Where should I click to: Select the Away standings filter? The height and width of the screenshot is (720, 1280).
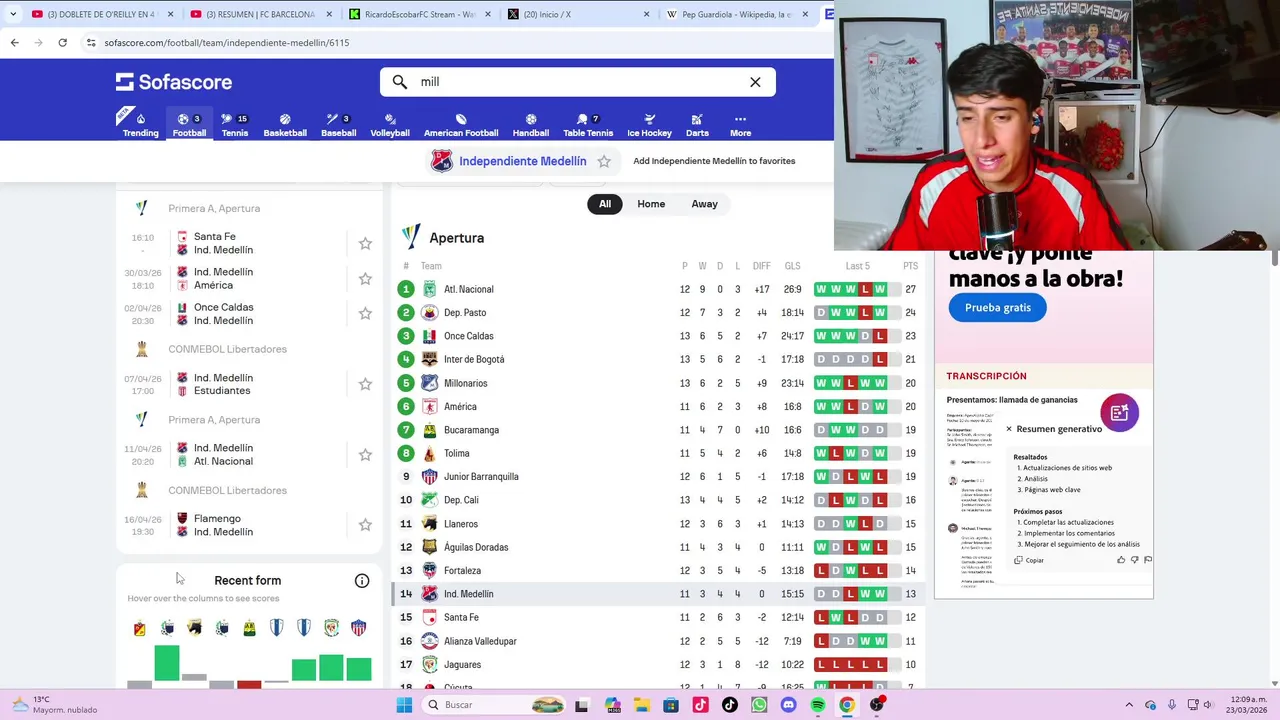pos(704,204)
